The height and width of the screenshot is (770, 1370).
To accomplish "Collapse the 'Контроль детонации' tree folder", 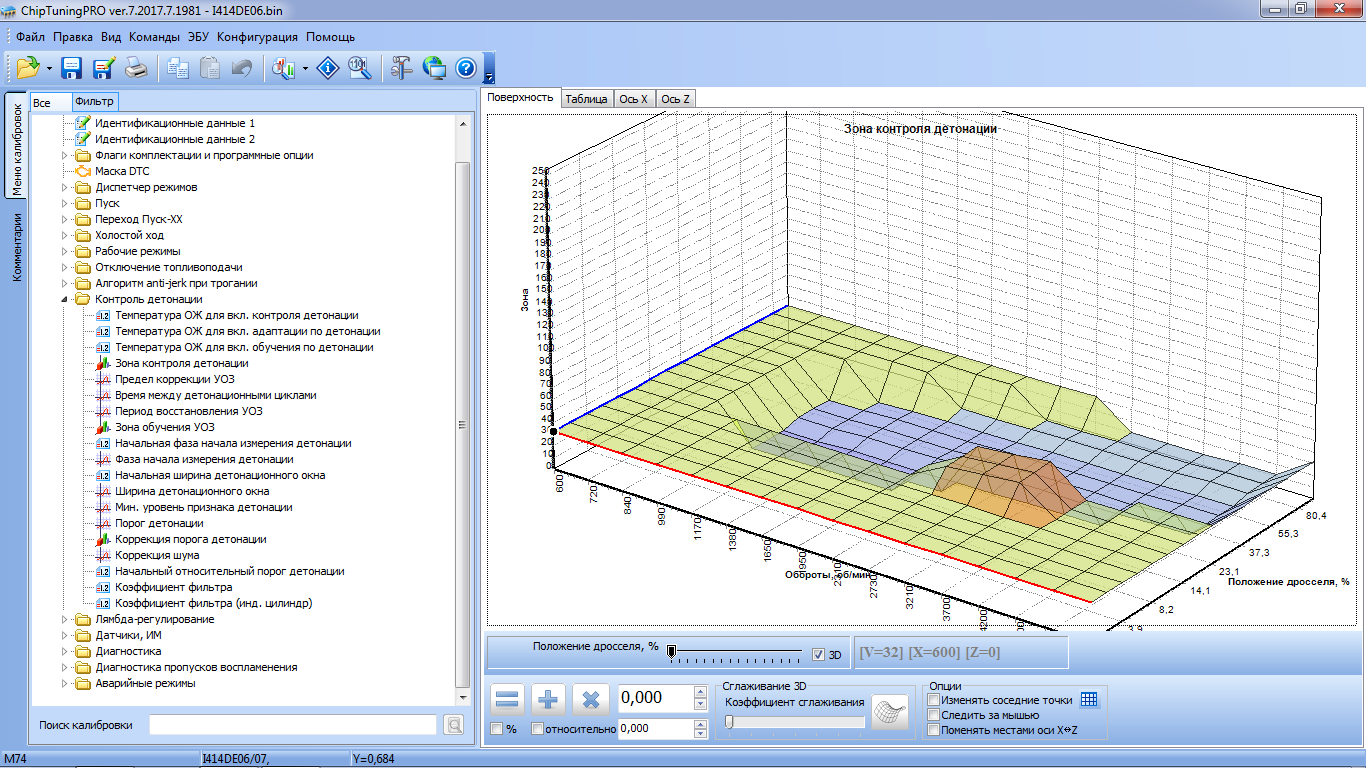I will tap(66, 299).
